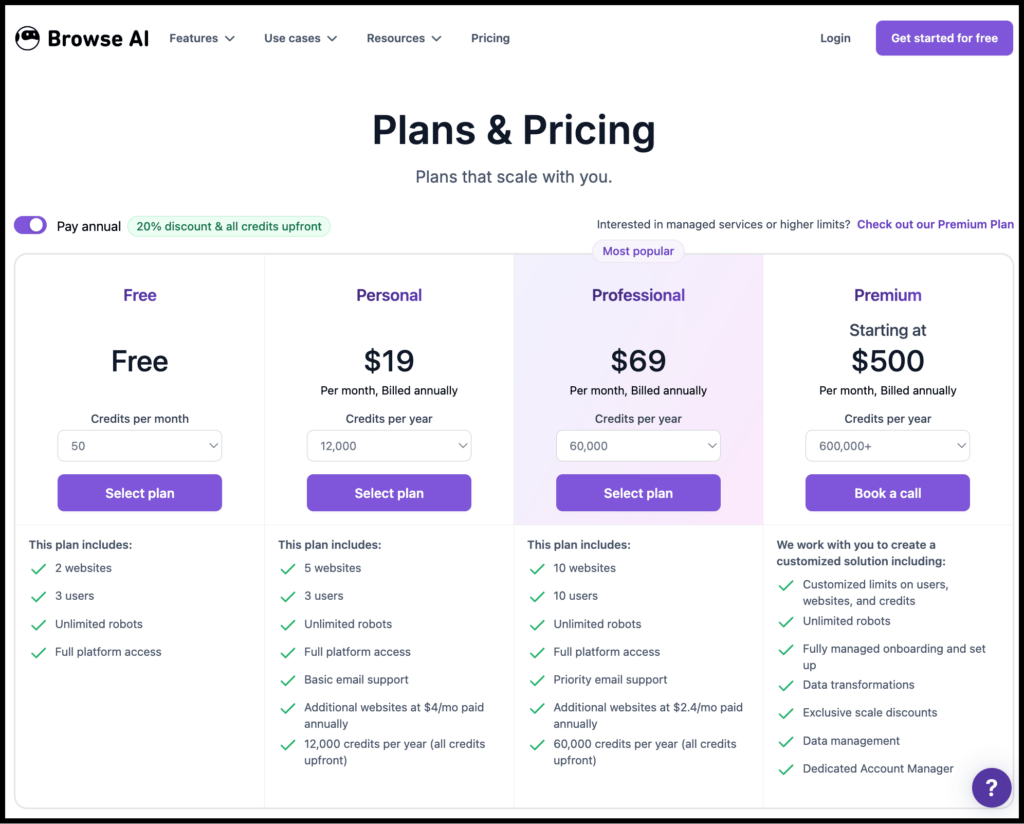Screen dimensions: 1024x824
Task: Click the Browse AI logo
Action: [x=81, y=38]
